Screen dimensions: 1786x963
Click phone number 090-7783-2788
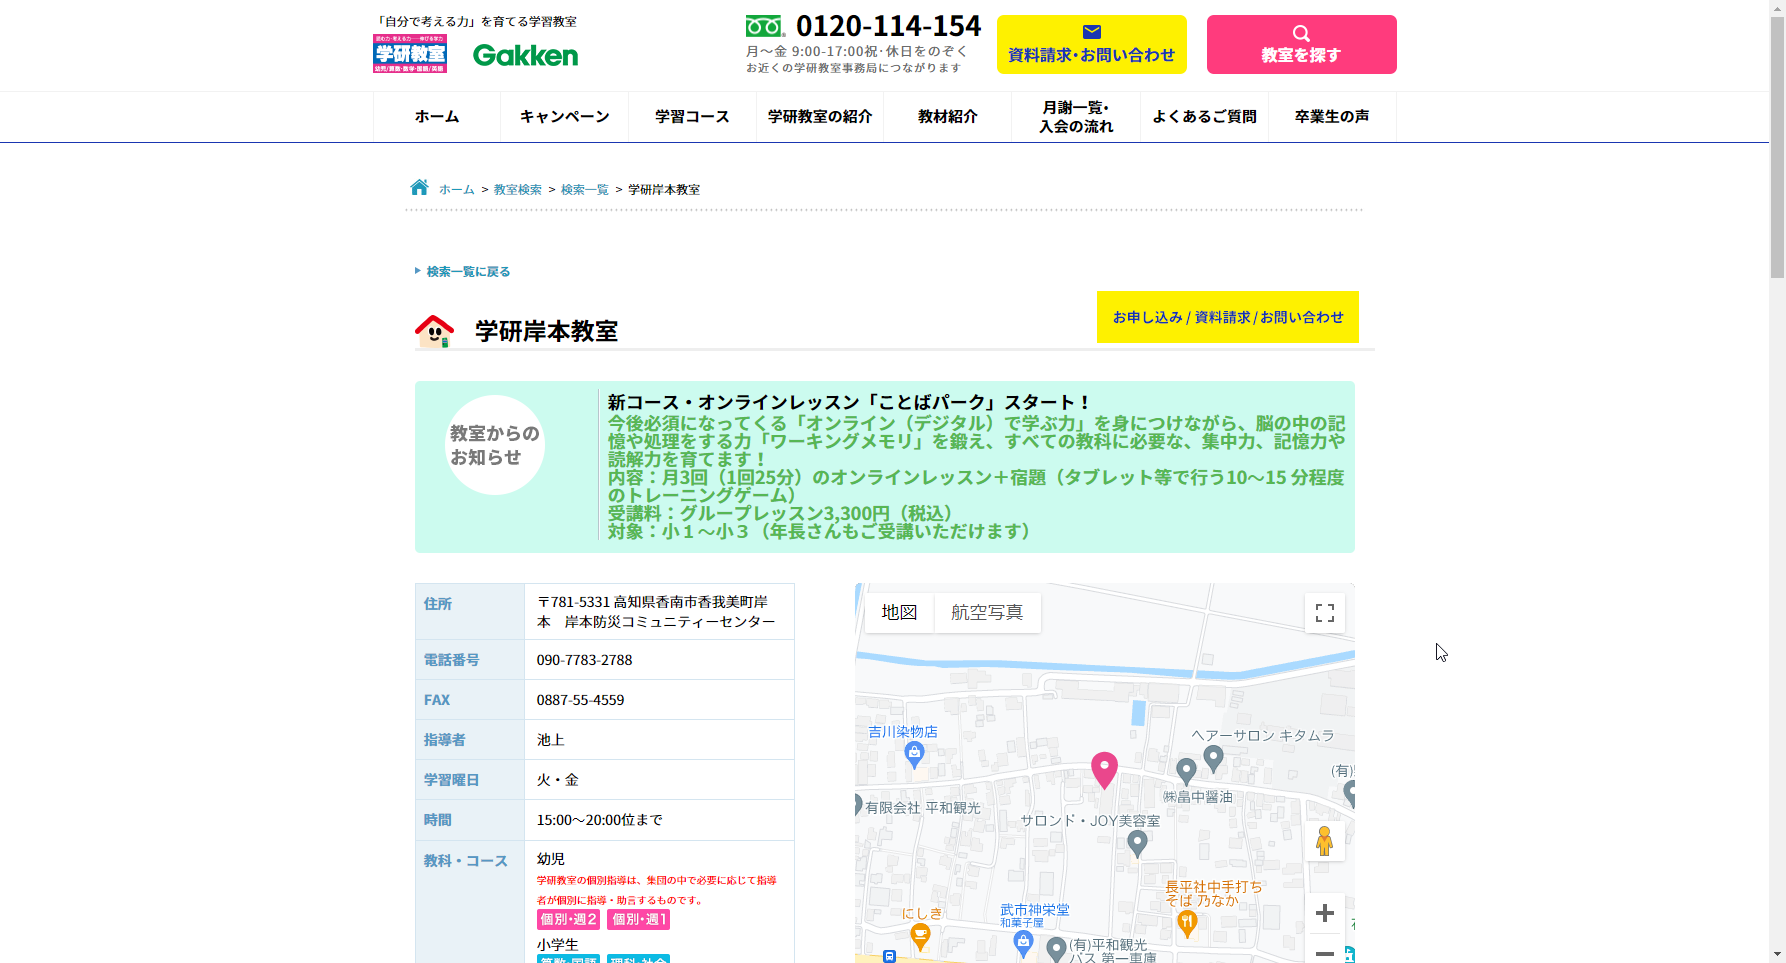pos(584,660)
